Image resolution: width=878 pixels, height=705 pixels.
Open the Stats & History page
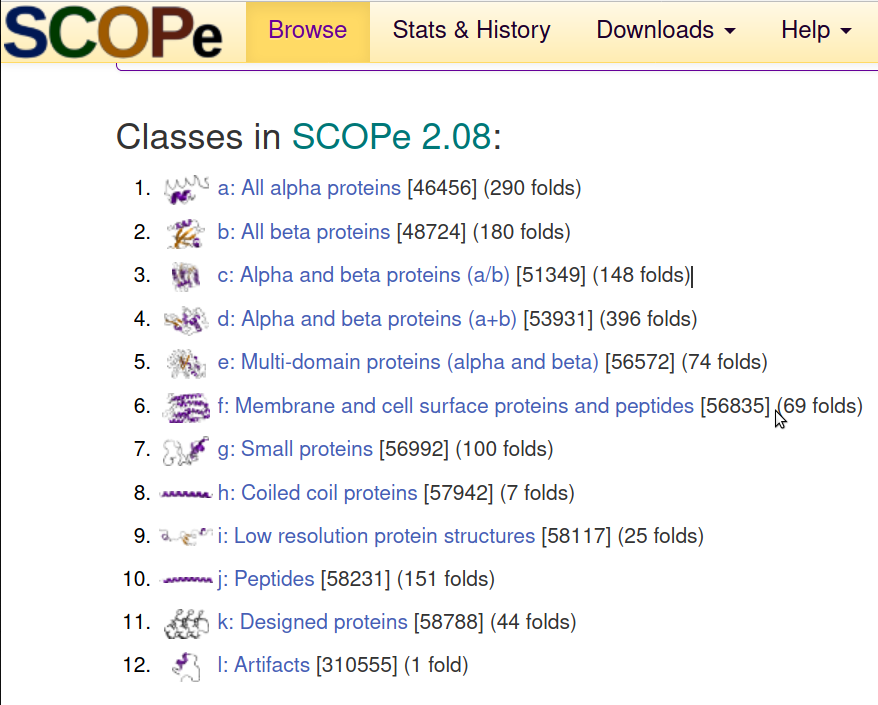click(471, 31)
